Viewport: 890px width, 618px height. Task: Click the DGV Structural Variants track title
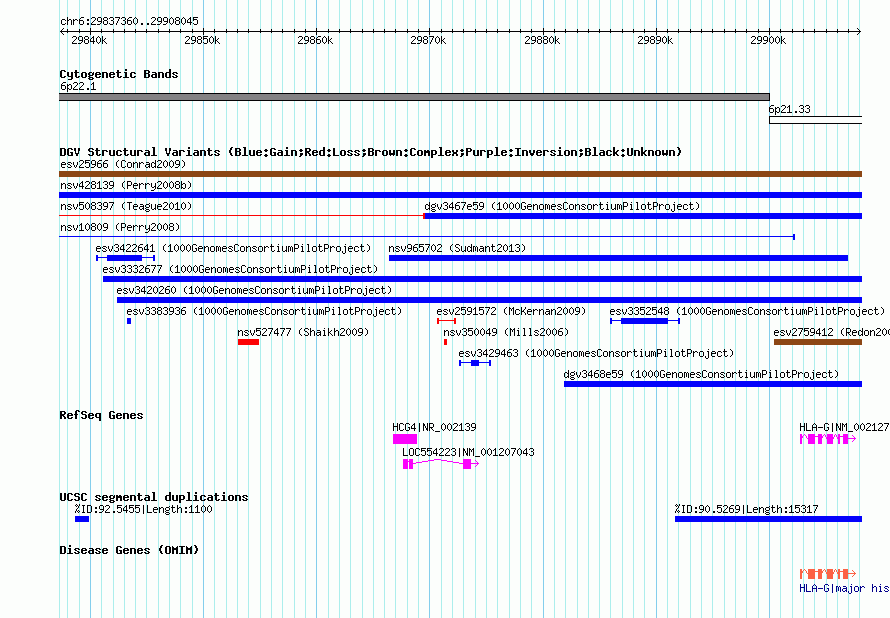coord(371,152)
